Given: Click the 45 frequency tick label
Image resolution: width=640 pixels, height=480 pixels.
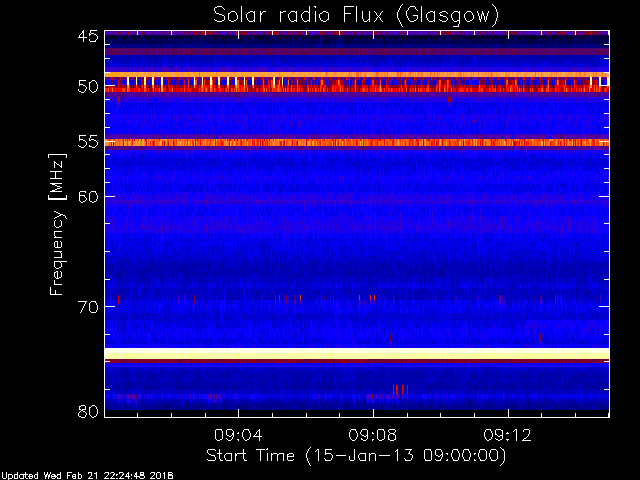Looking at the screenshot, I should pos(88,36).
